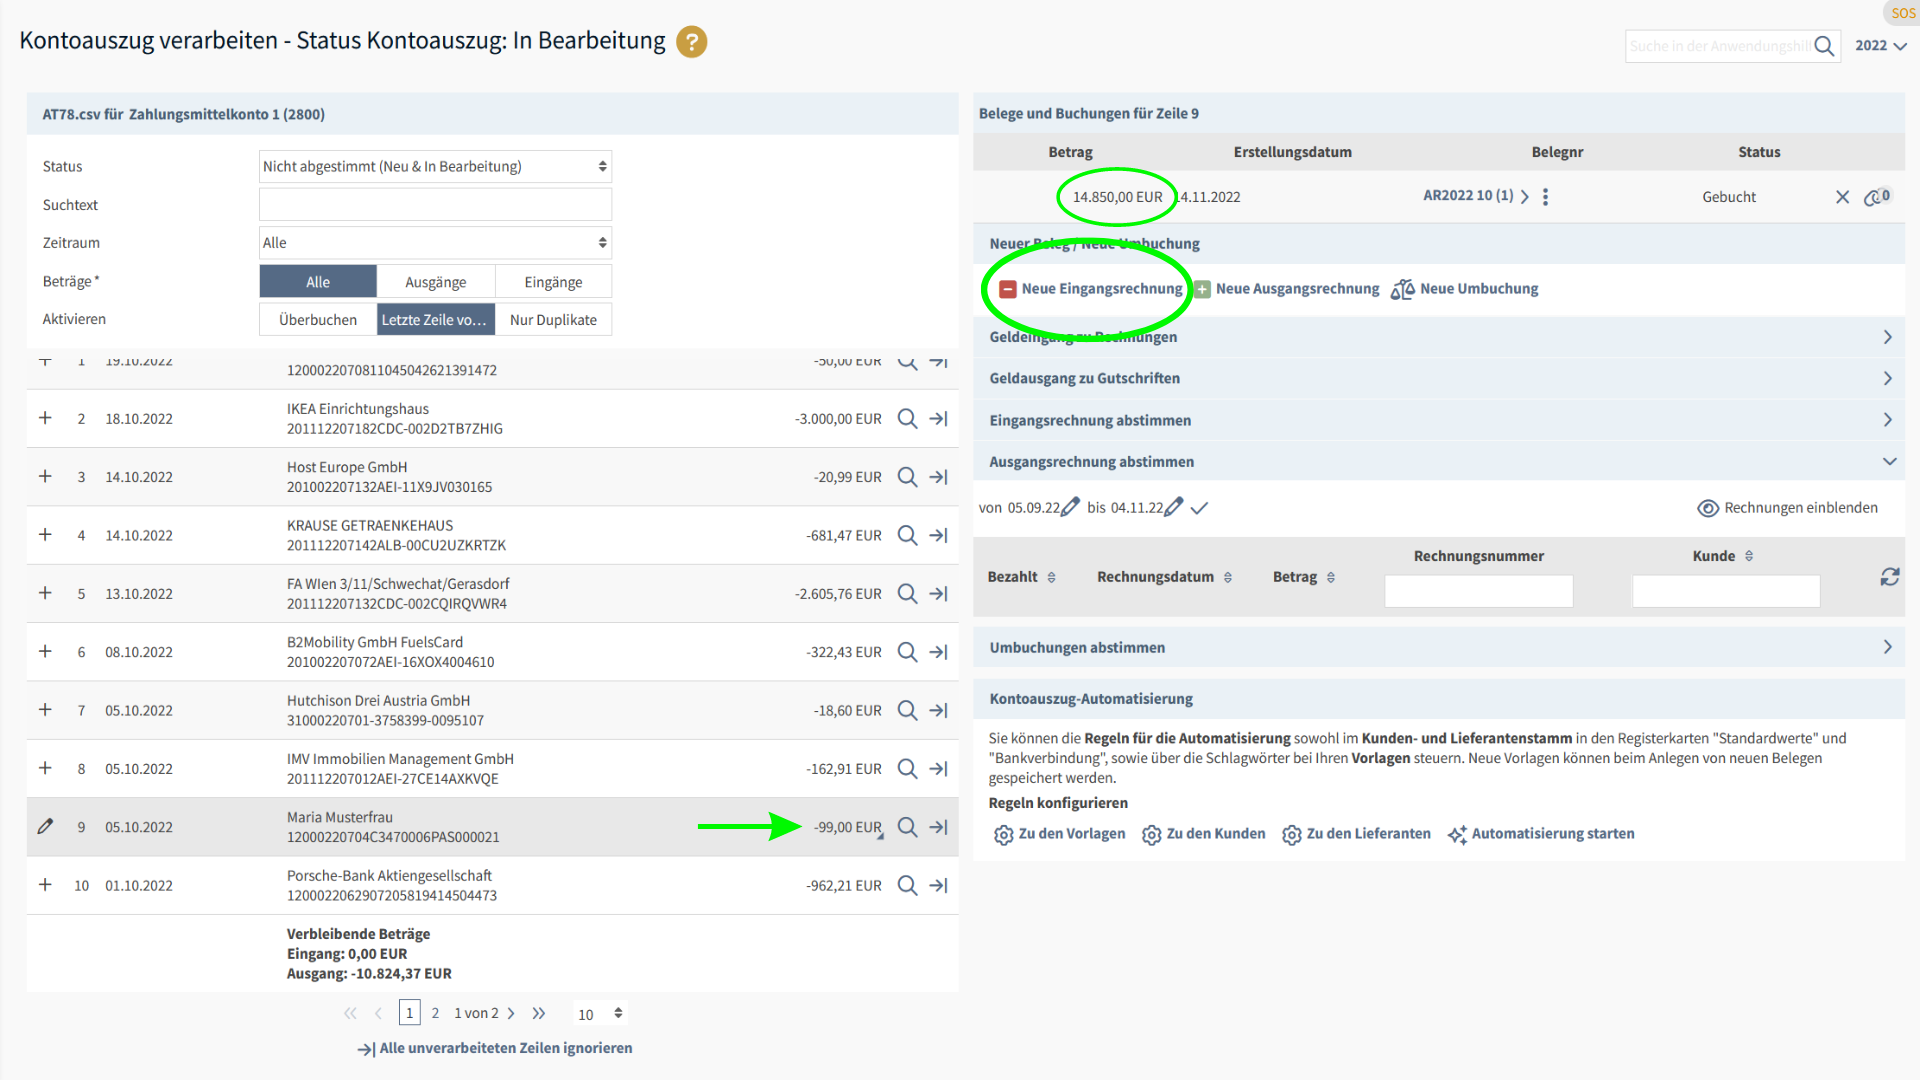This screenshot has height=1080, width=1920.
Task: Open the year 2022 dropdown
Action: 1880,46
